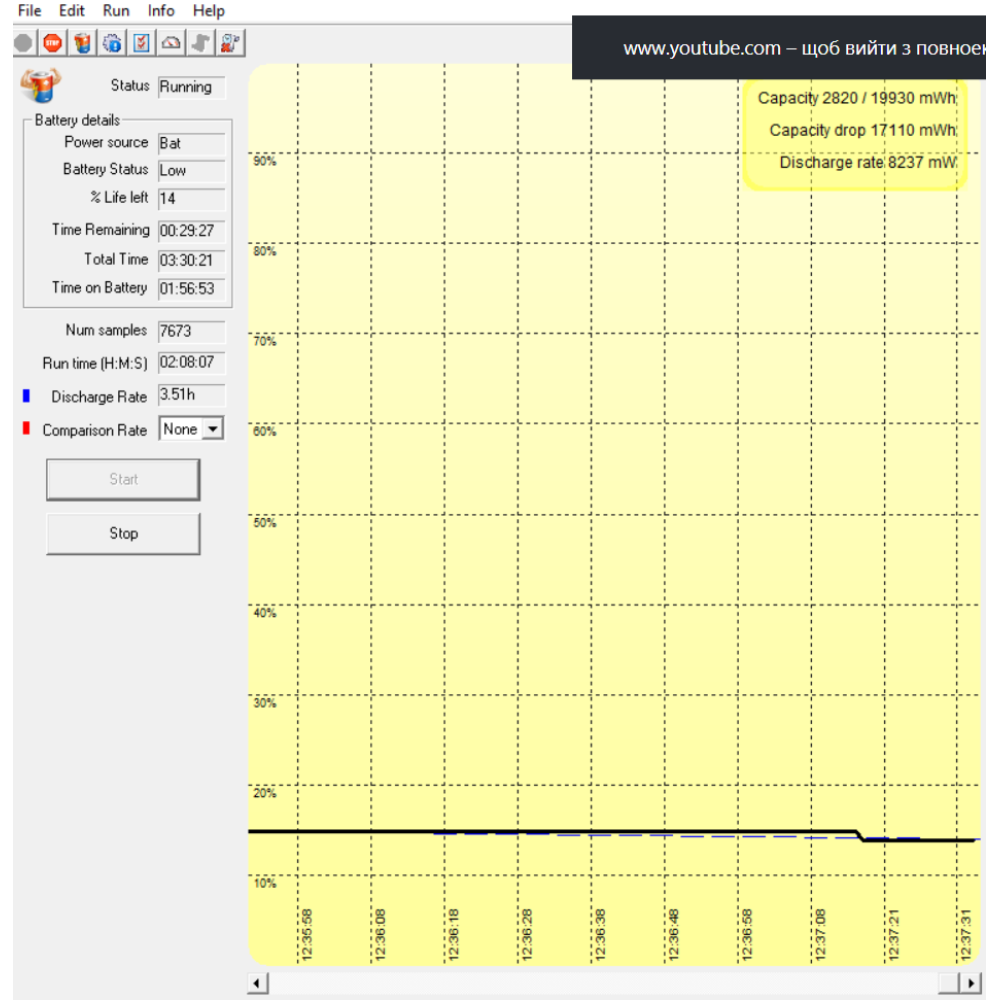Click the red stop sign toolbar icon

click(52, 43)
